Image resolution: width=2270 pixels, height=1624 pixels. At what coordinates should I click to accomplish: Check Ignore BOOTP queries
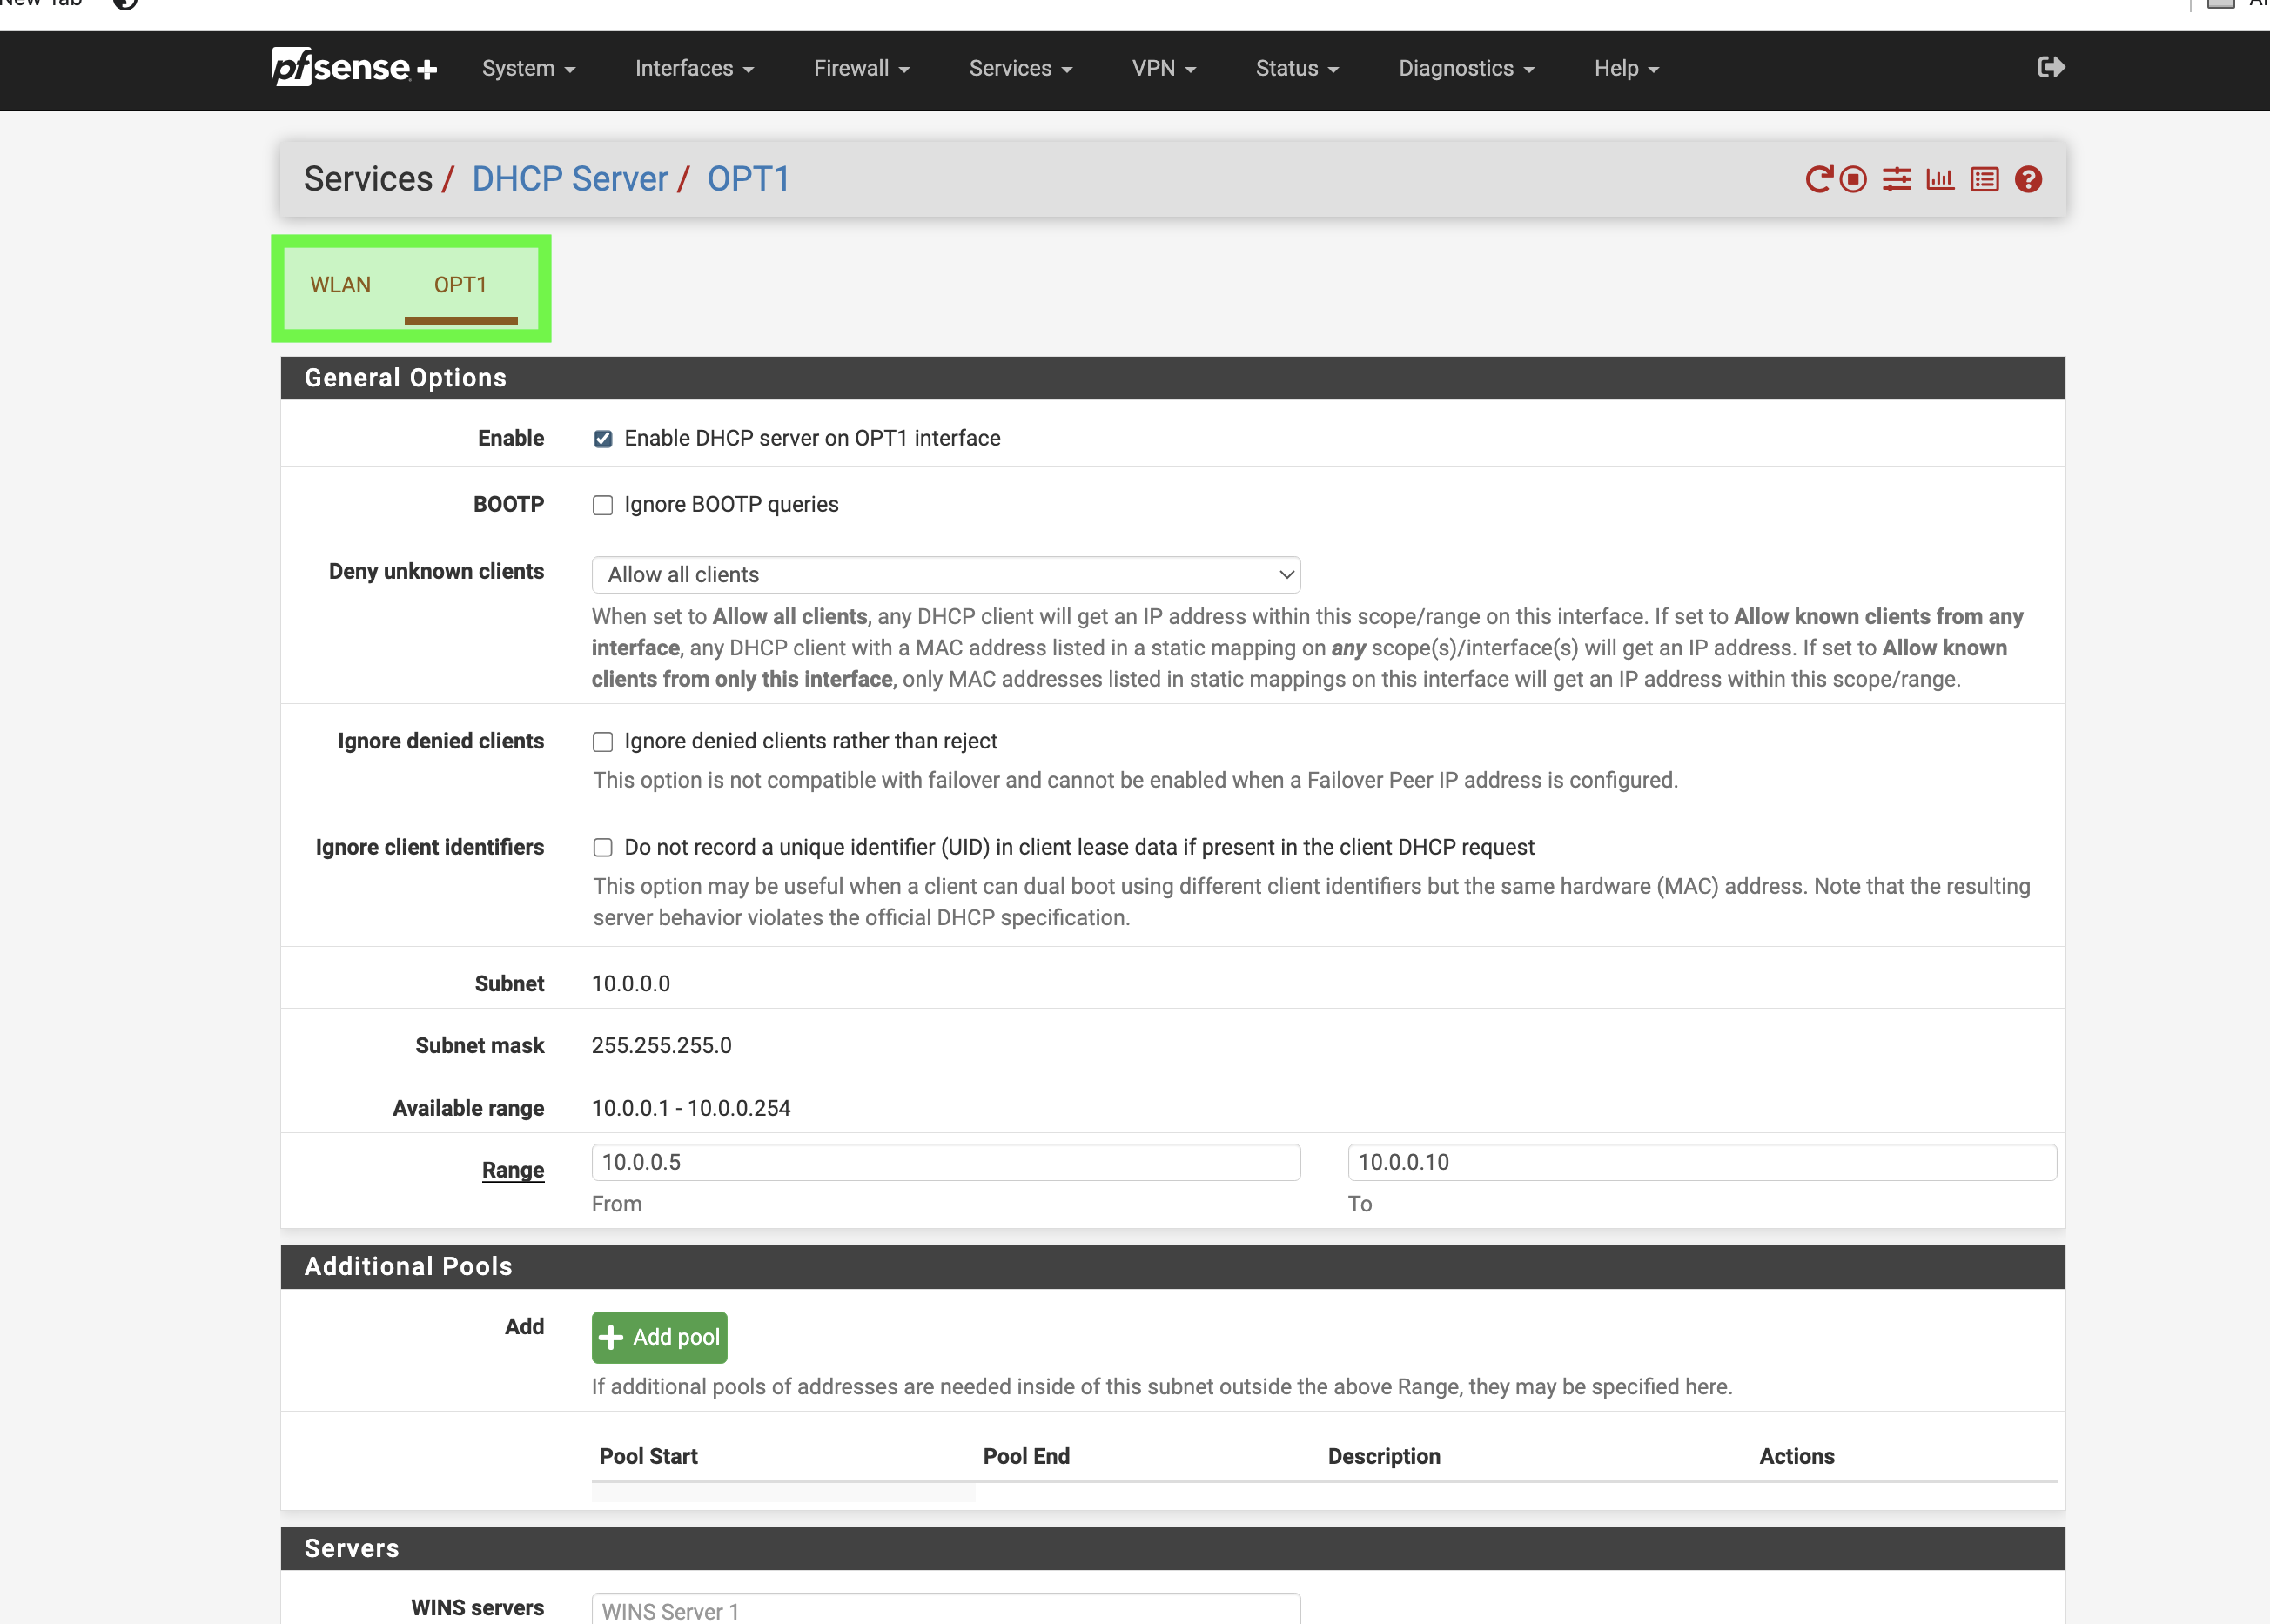(602, 505)
